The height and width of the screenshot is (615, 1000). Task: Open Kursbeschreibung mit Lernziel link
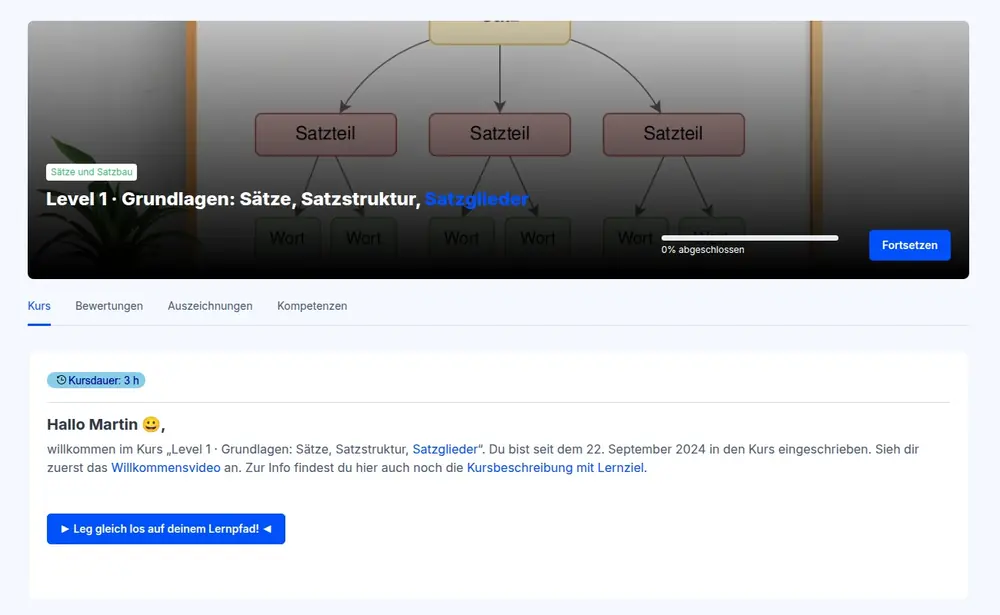555,468
